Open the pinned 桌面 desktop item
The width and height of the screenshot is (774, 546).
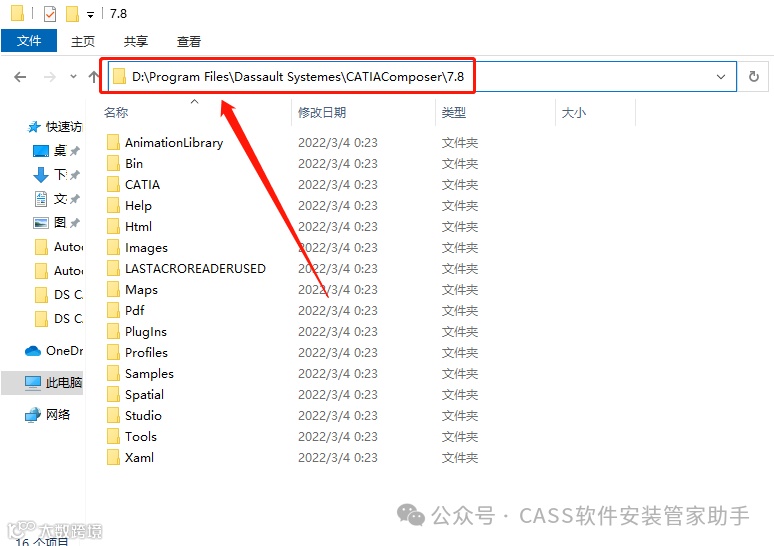tap(56, 150)
